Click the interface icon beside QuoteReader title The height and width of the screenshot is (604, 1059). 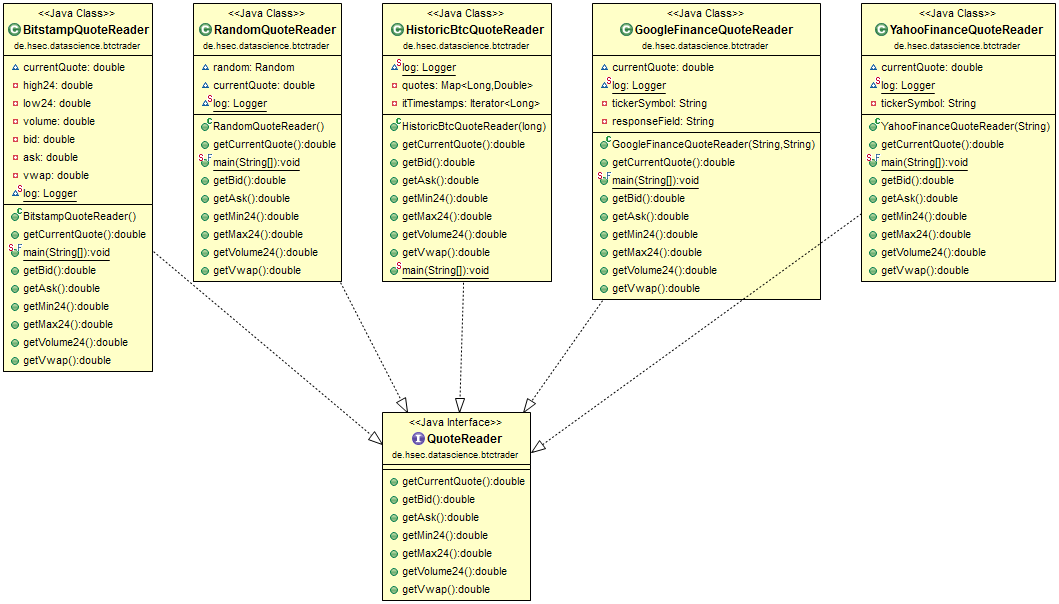point(418,438)
